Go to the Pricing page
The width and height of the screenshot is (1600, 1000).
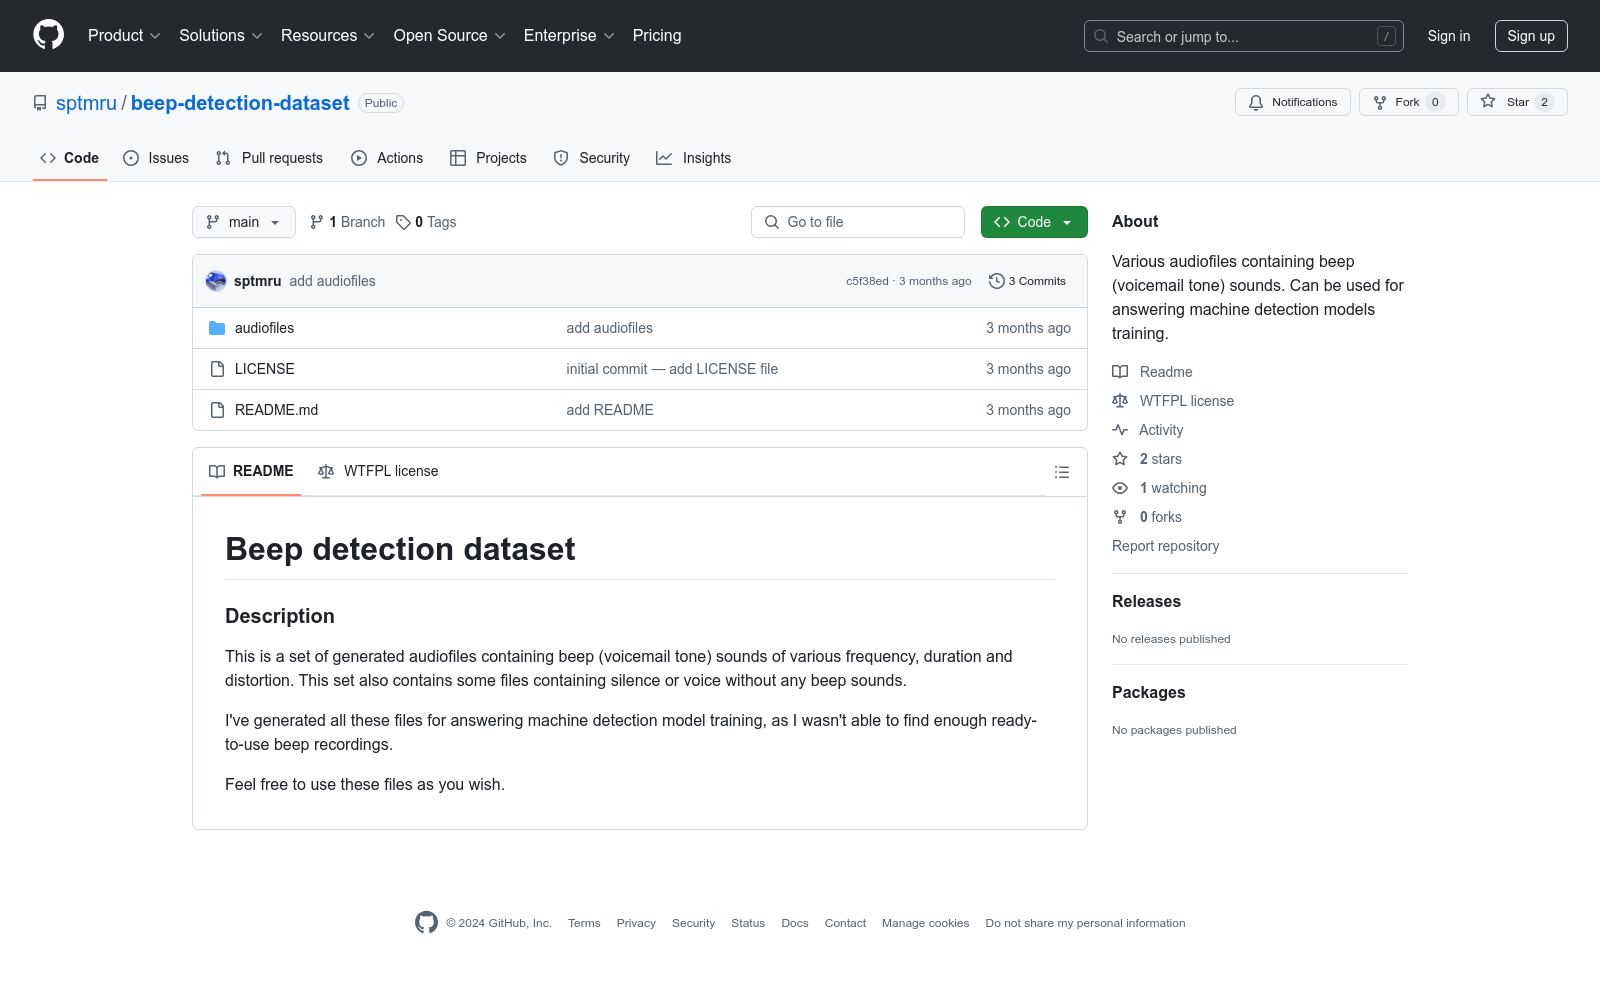pos(657,36)
